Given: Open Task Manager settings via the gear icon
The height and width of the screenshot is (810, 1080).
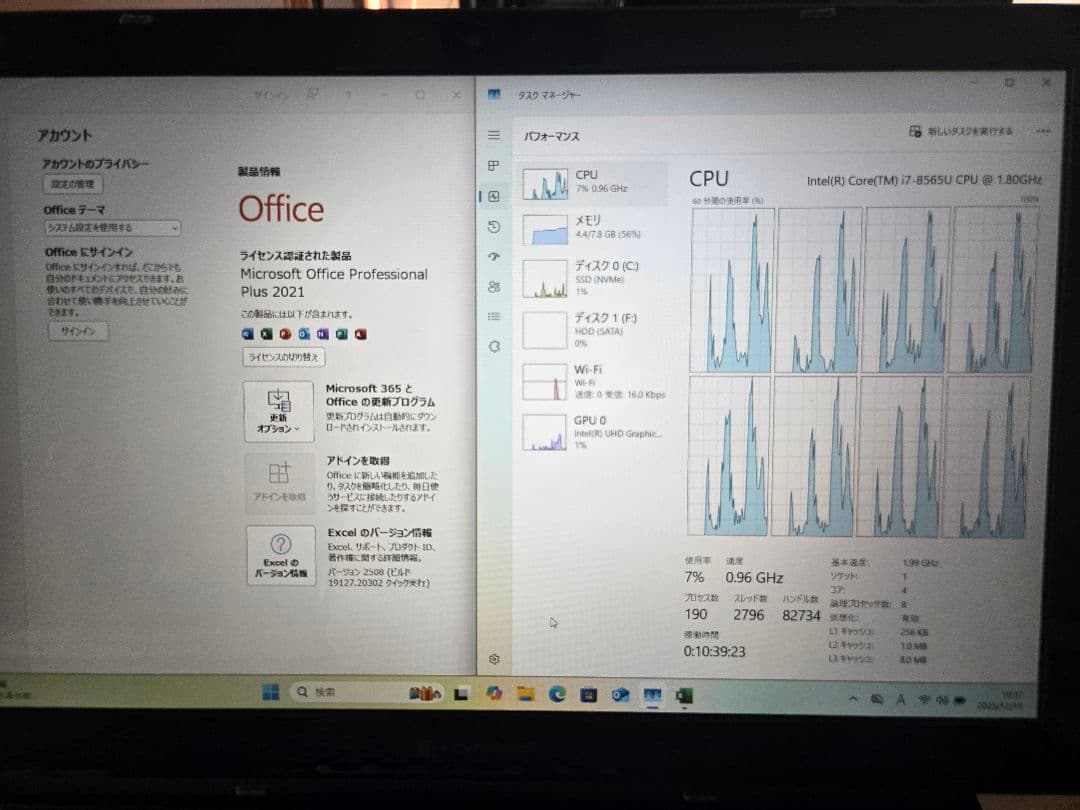Looking at the screenshot, I should (493, 660).
